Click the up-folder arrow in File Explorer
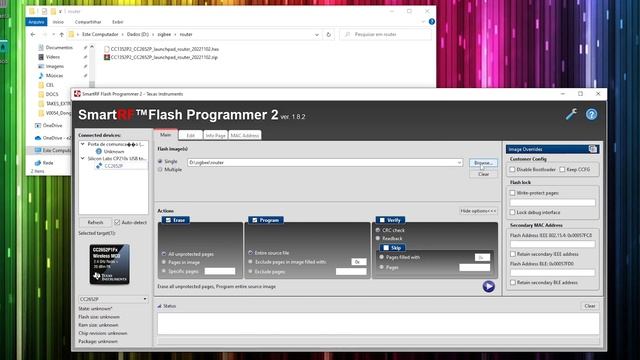The height and width of the screenshot is (360, 640). point(62,35)
